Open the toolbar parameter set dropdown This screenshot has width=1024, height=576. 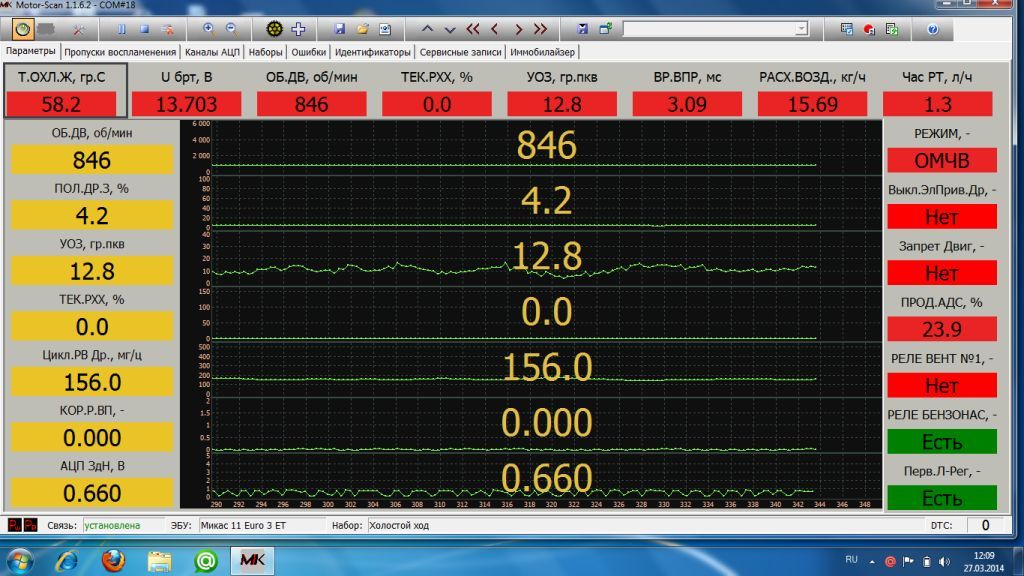[x=801, y=29]
